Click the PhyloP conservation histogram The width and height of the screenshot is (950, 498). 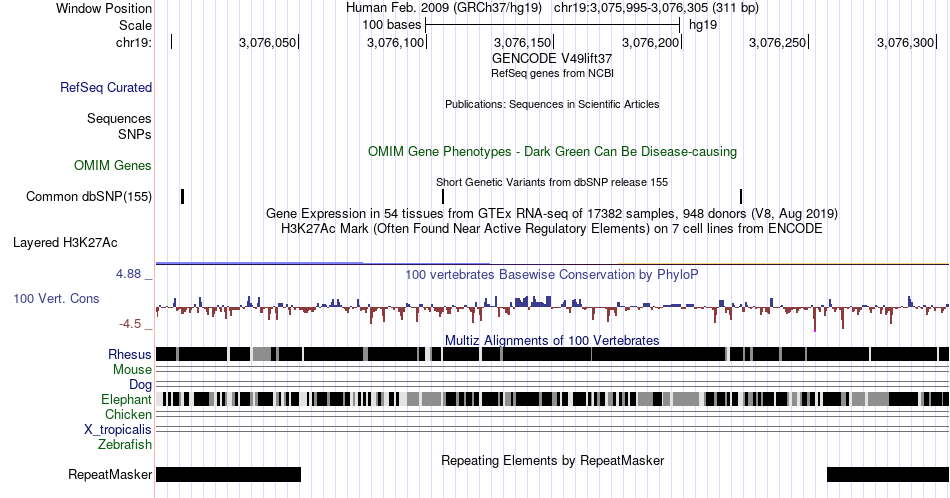click(x=552, y=311)
